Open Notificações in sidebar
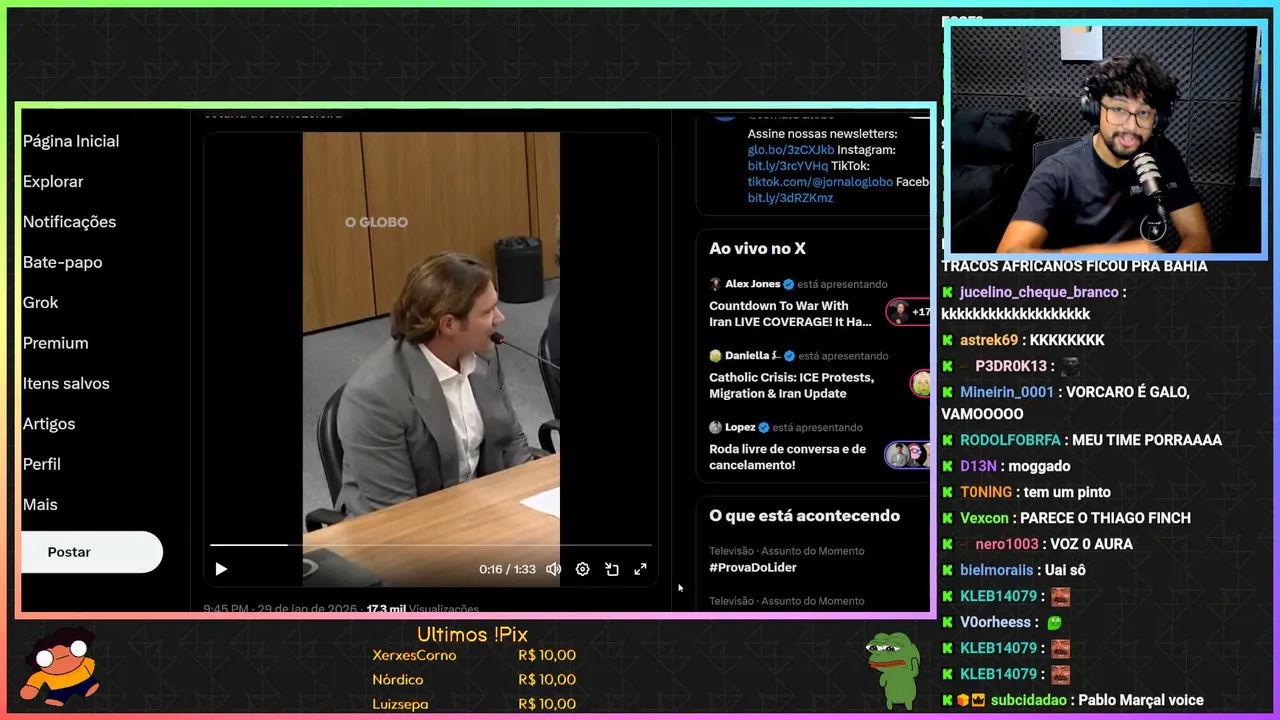 [x=69, y=222]
